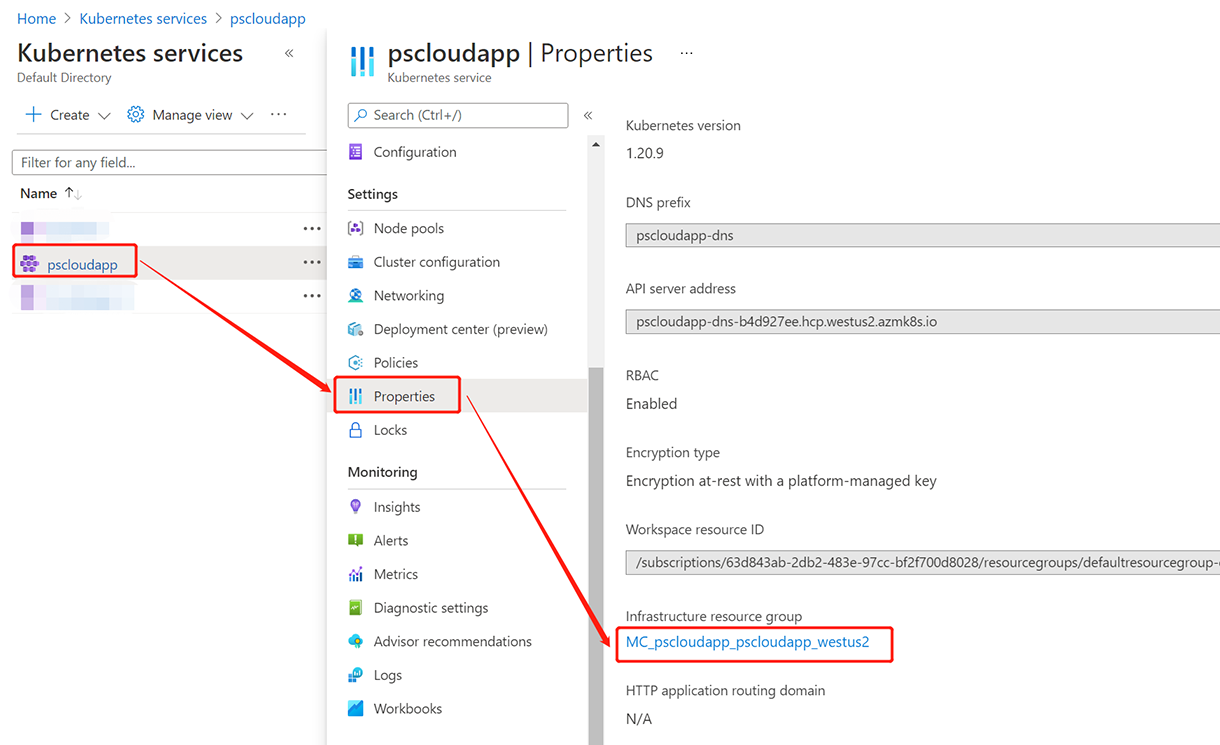Click the Filter for any field box
Image resolution: width=1220 pixels, height=745 pixels.
(x=168, y=162)
